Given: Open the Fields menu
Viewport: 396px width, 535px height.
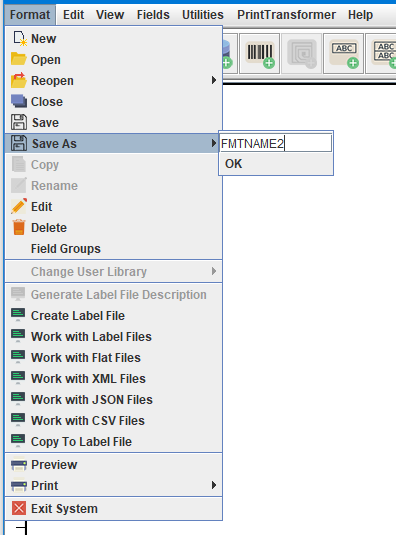Looking at the screenshot, I should click(153, 15).
